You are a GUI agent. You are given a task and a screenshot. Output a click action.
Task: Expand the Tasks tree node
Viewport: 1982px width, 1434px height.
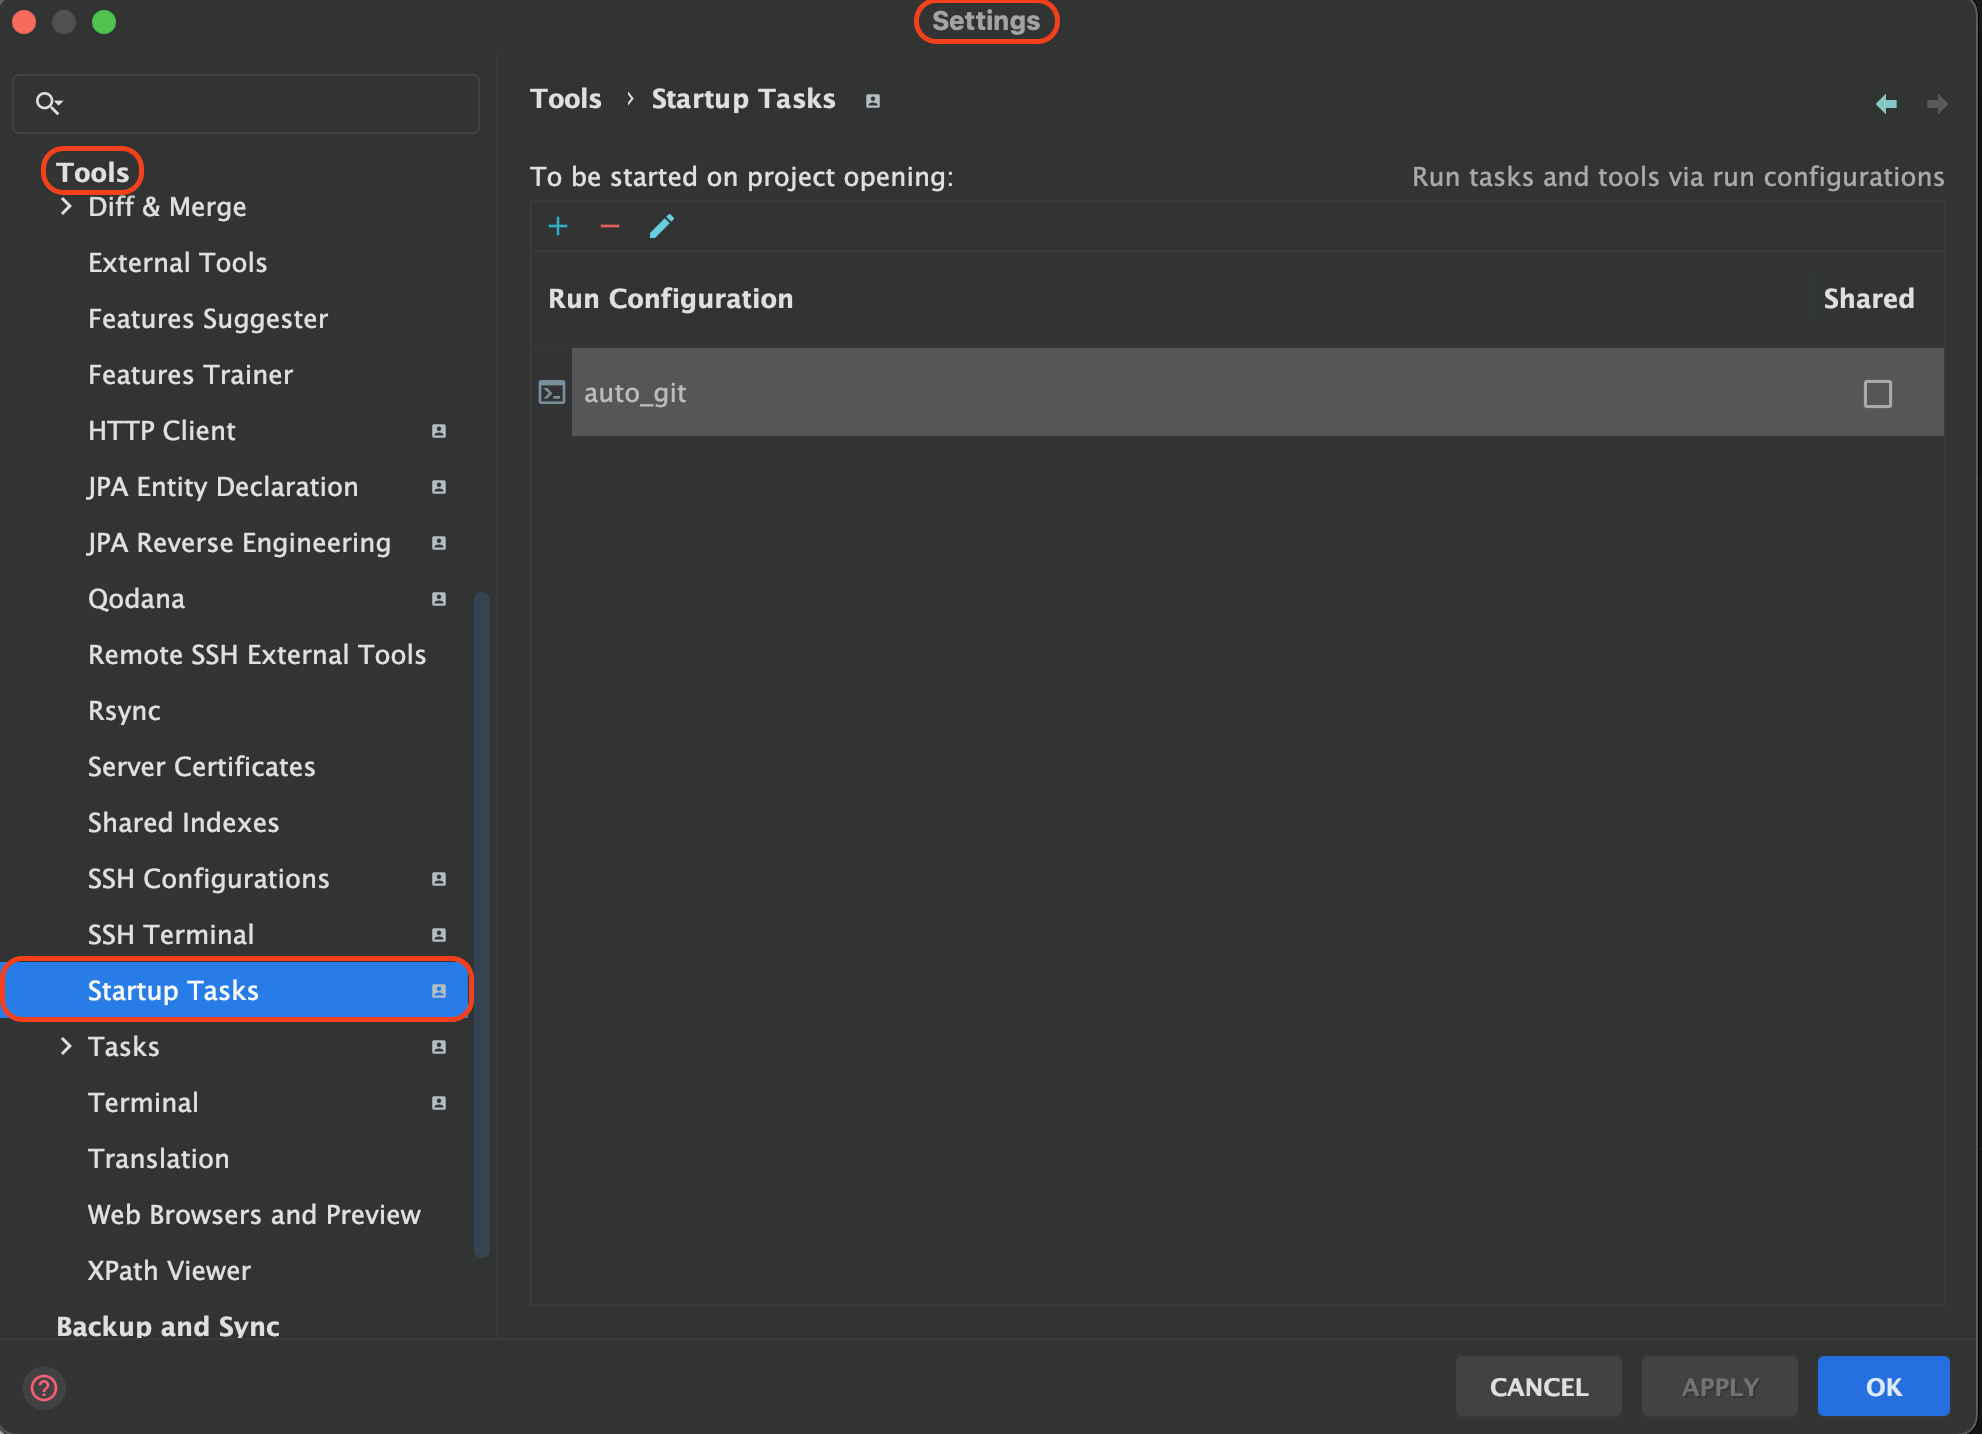66,1046
